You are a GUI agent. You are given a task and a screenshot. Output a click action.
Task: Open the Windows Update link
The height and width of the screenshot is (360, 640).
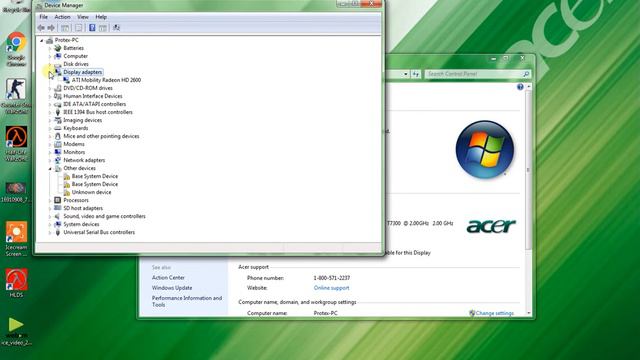tap(172, 288)
